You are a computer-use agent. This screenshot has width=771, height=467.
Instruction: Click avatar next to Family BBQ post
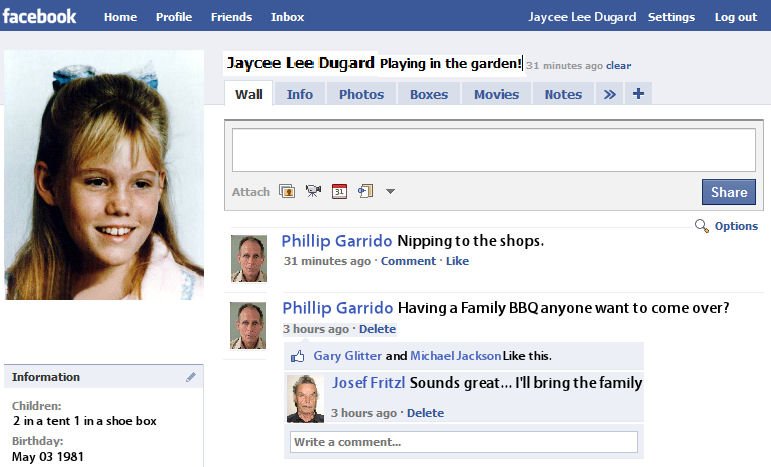click(x=248, y=325)
